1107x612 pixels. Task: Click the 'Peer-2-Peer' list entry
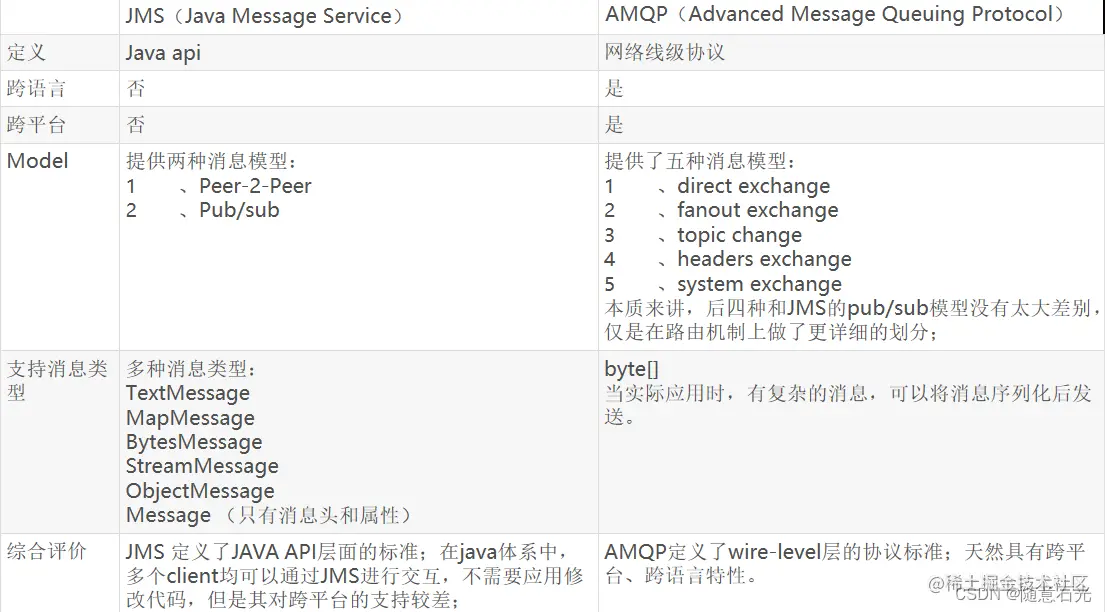click(x=255, y=186)
